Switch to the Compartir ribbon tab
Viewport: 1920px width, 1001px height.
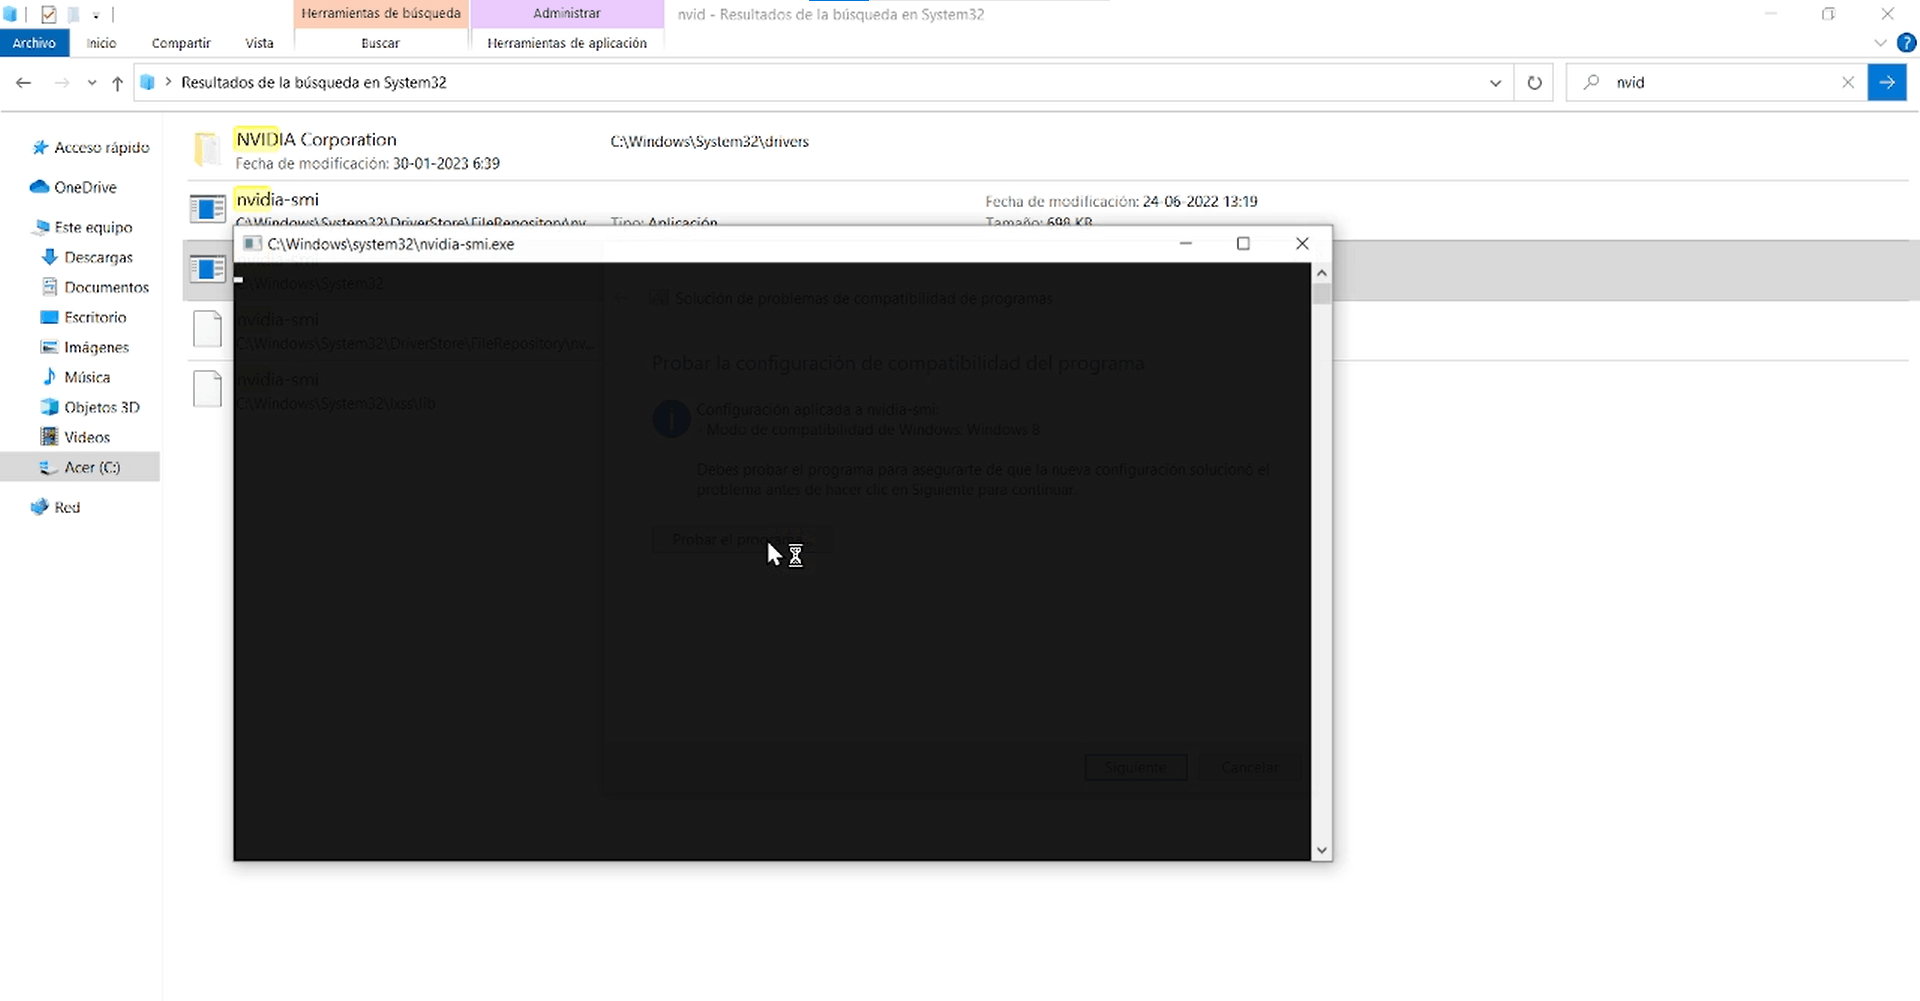(181, 43)
